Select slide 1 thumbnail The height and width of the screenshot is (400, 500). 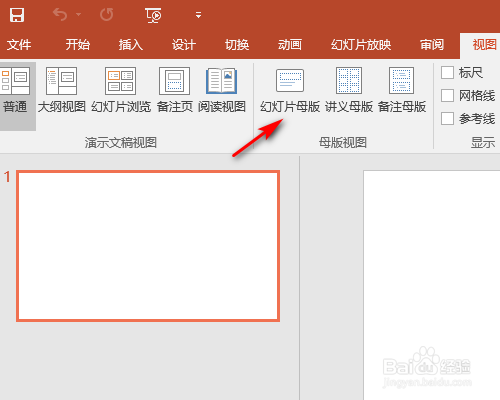click(x=148, y=246)
